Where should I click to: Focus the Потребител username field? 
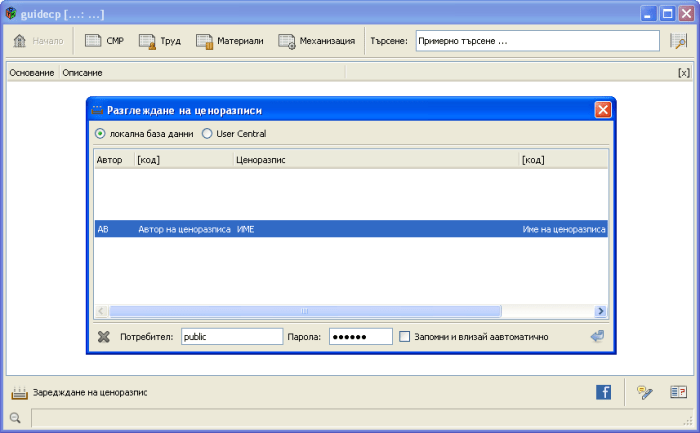coord(232,337)
